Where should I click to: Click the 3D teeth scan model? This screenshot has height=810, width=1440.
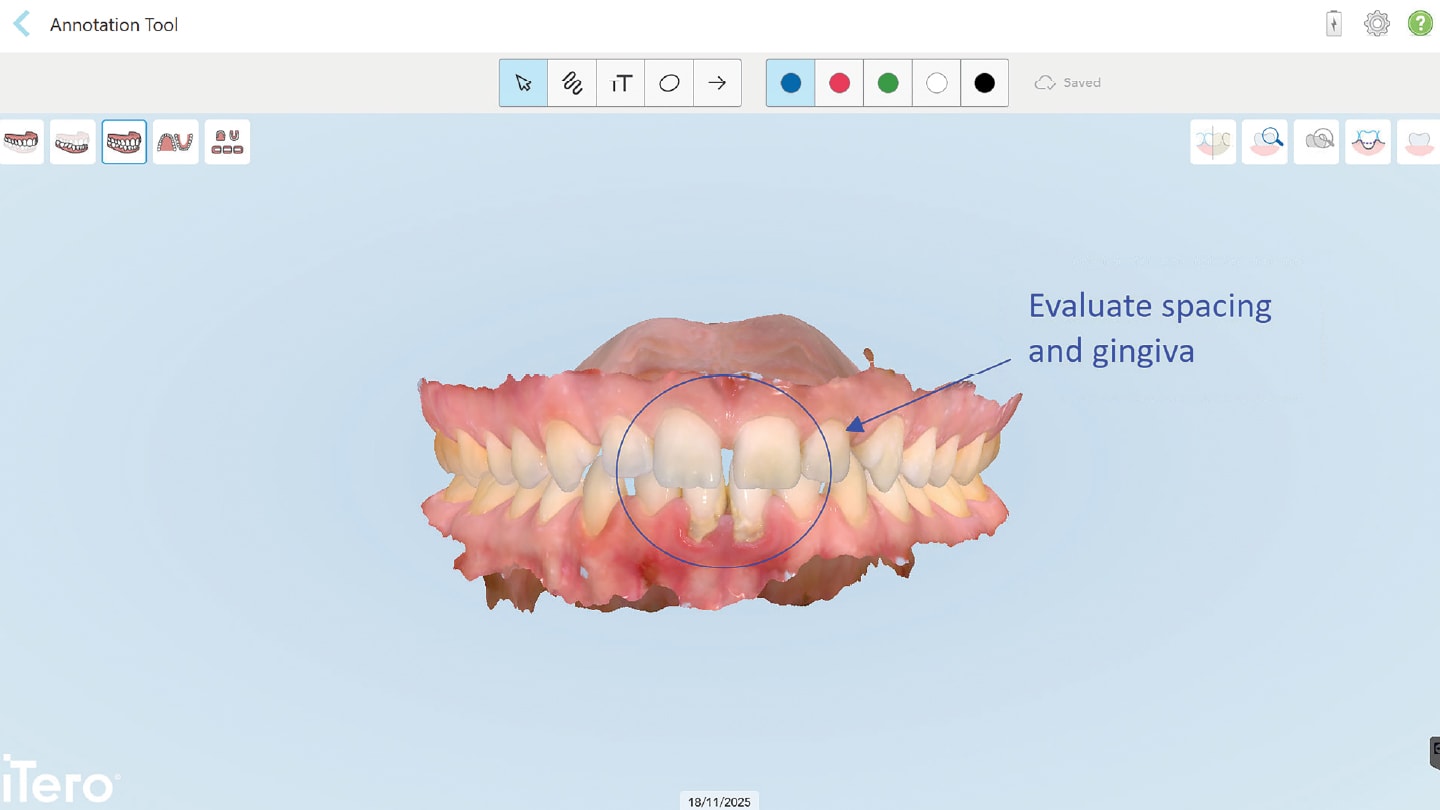tap(720, 465)
